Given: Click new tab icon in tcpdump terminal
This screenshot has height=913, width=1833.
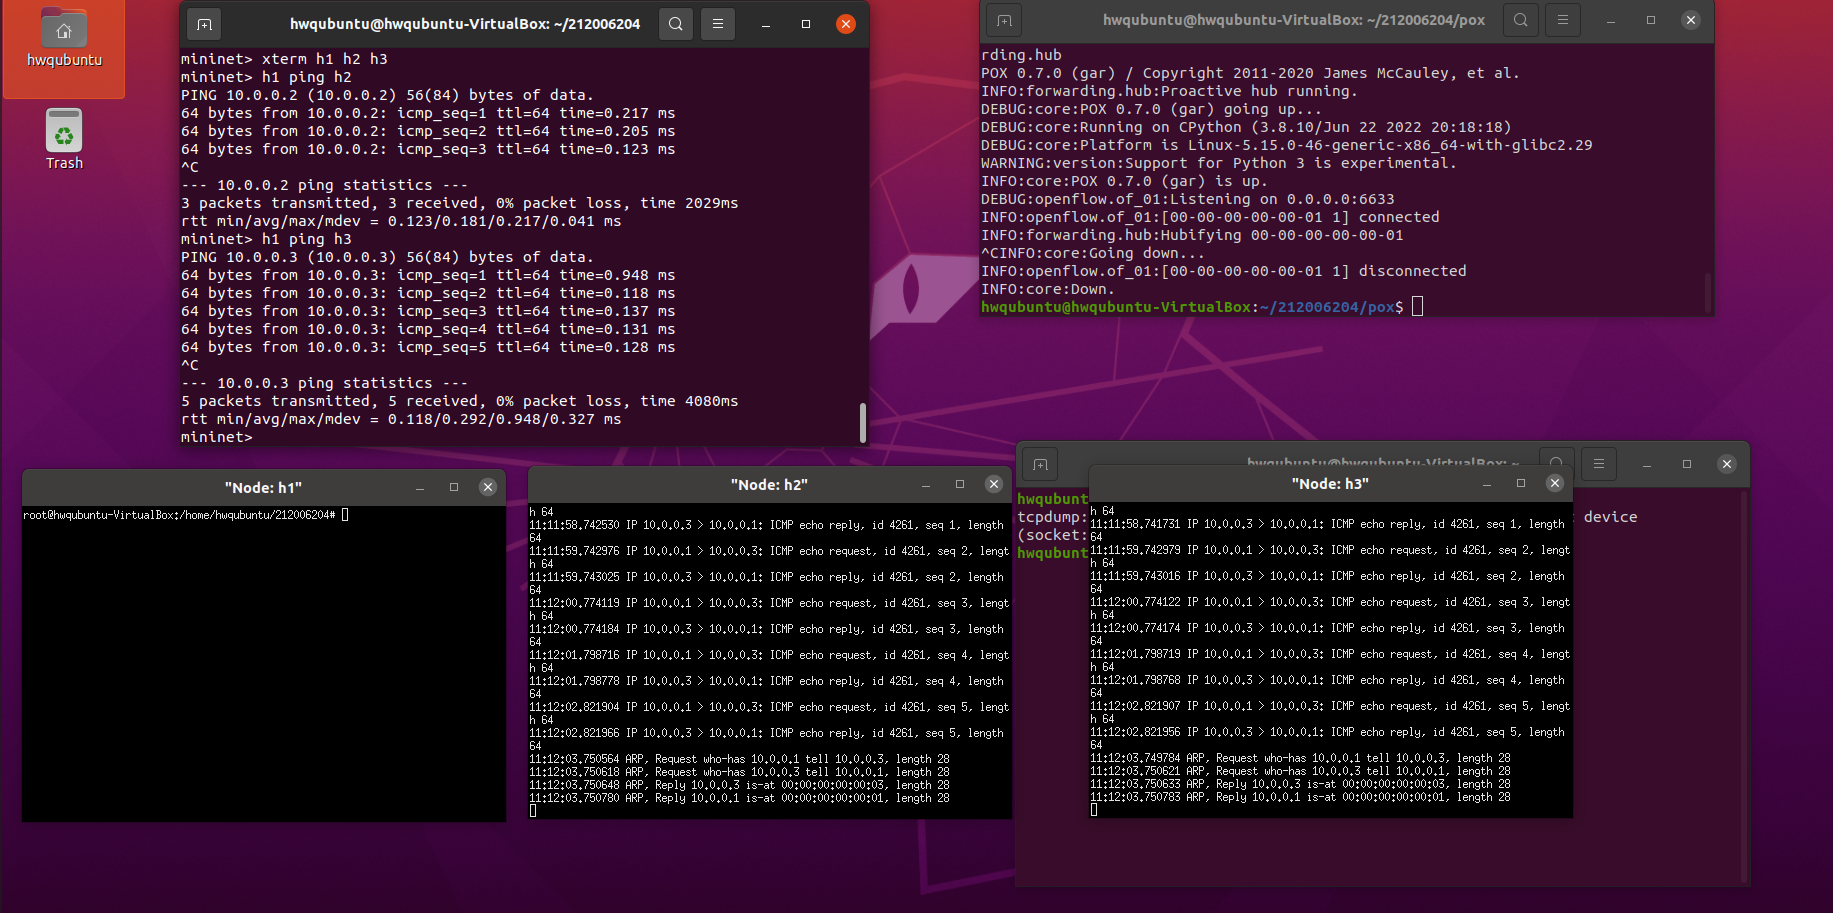Looking at the screenshot, I should coord(1040,464).
